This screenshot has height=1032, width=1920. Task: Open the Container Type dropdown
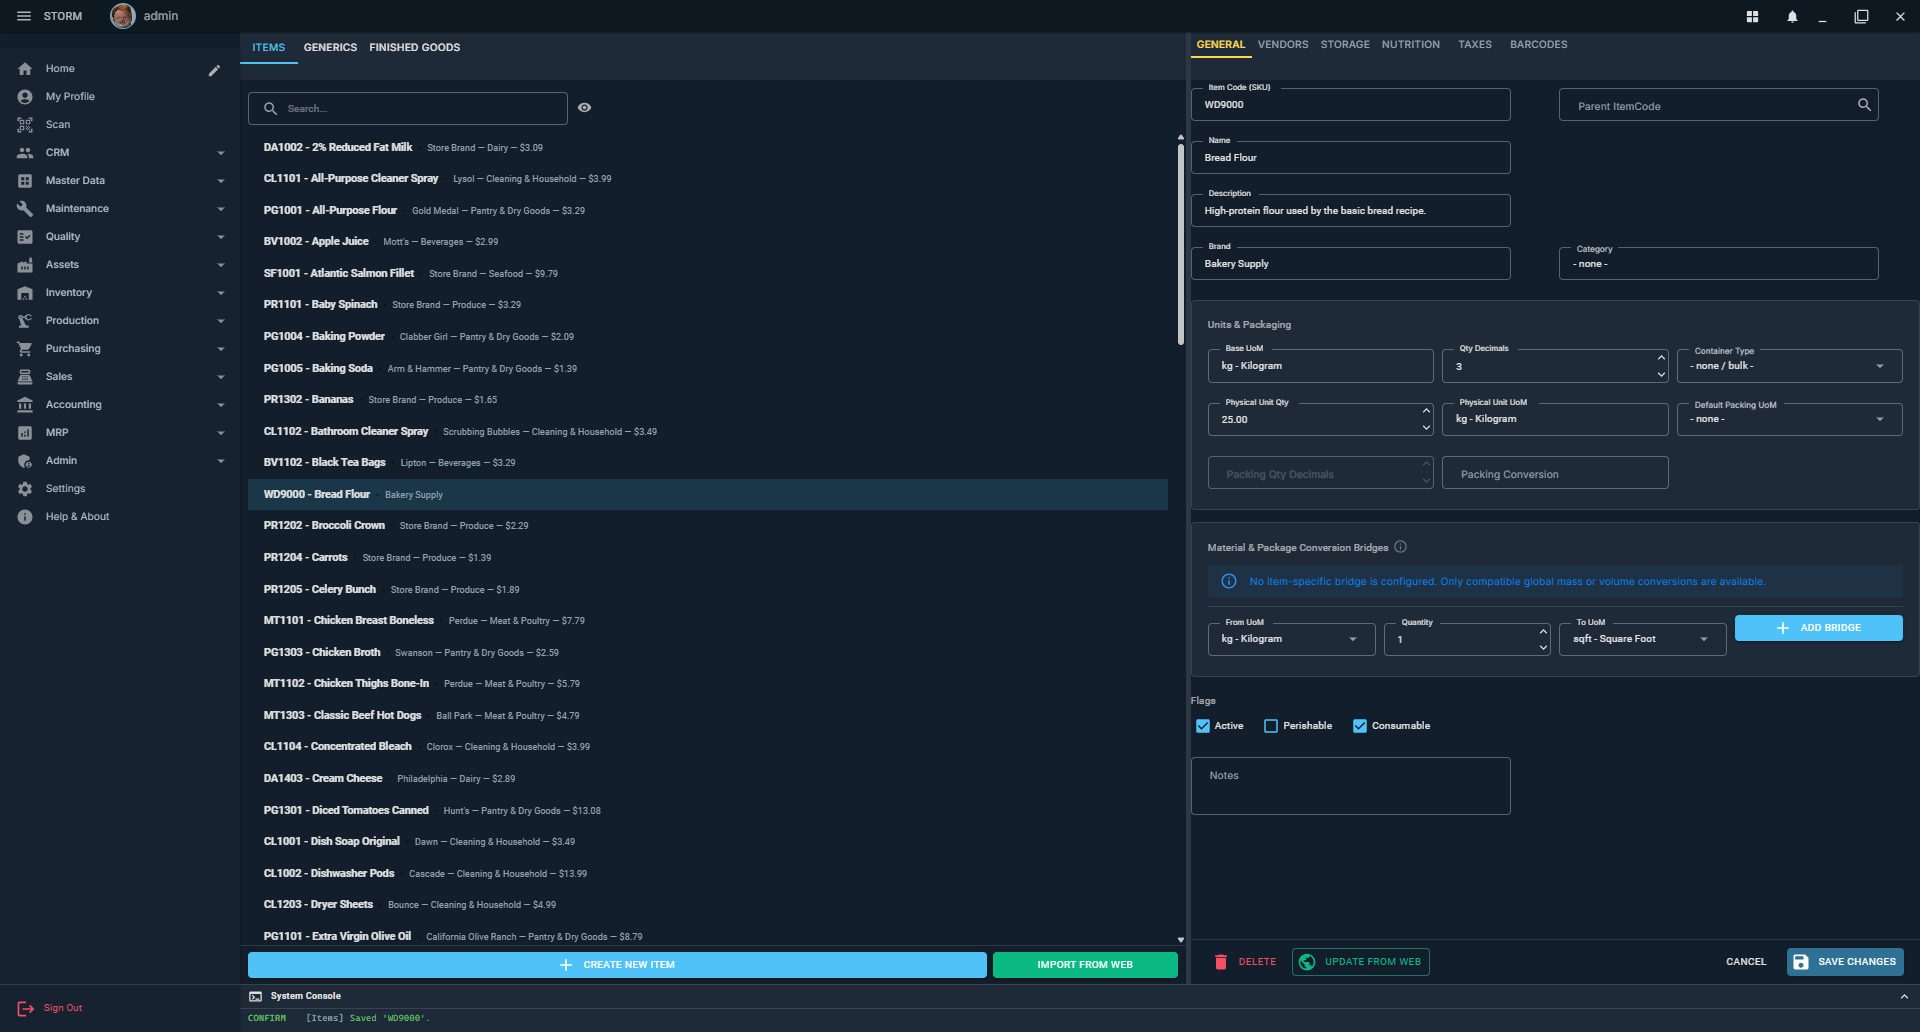1789,366
